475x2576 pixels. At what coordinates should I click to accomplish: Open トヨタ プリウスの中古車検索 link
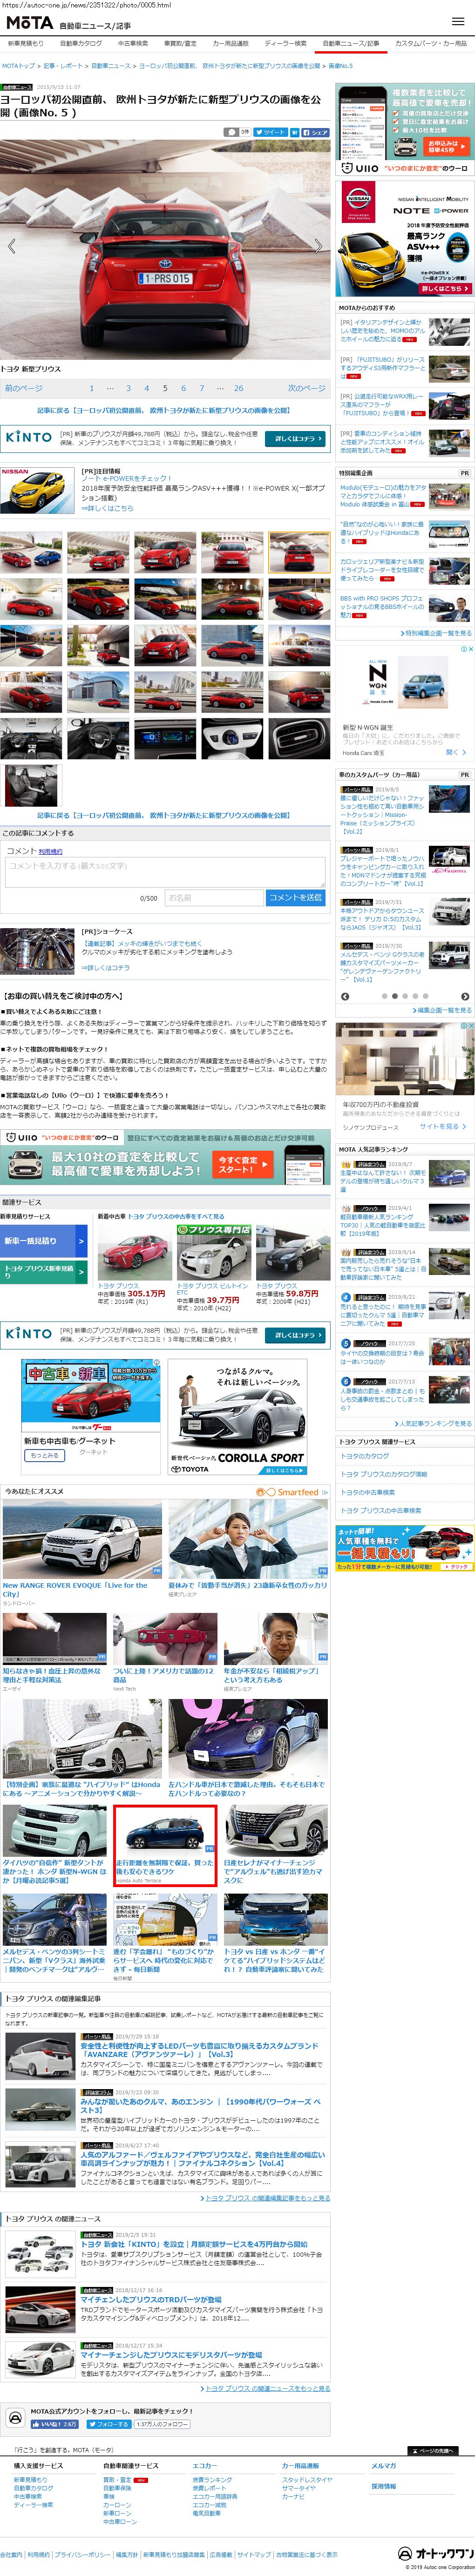tap(381, 1510)
